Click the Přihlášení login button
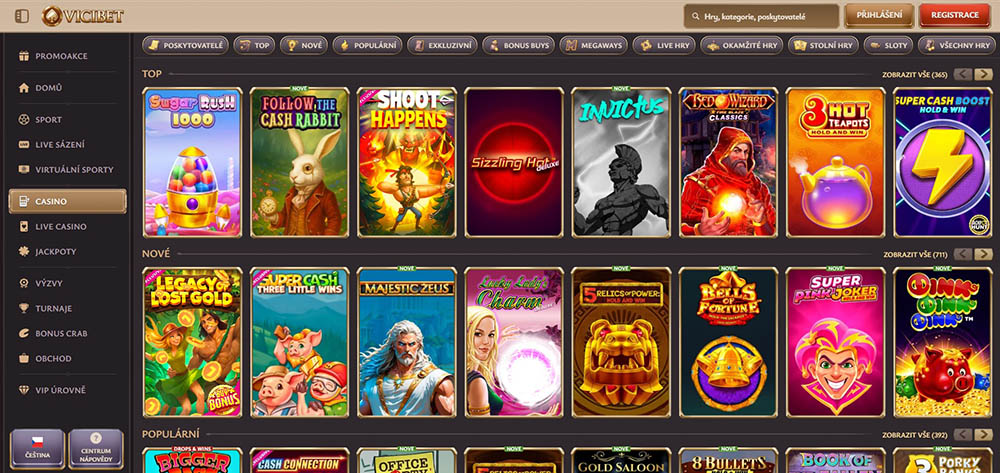 (x=879, y=16)
